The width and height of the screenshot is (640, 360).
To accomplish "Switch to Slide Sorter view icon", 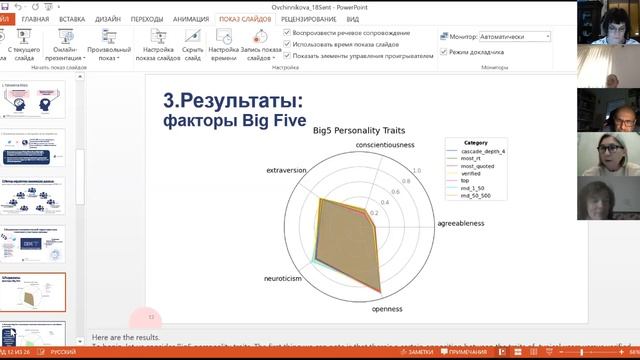I will [x=518, y=352].
